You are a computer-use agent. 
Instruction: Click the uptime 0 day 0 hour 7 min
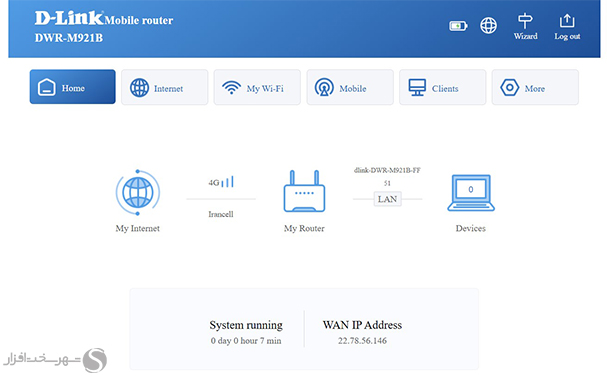pos(246,341)
